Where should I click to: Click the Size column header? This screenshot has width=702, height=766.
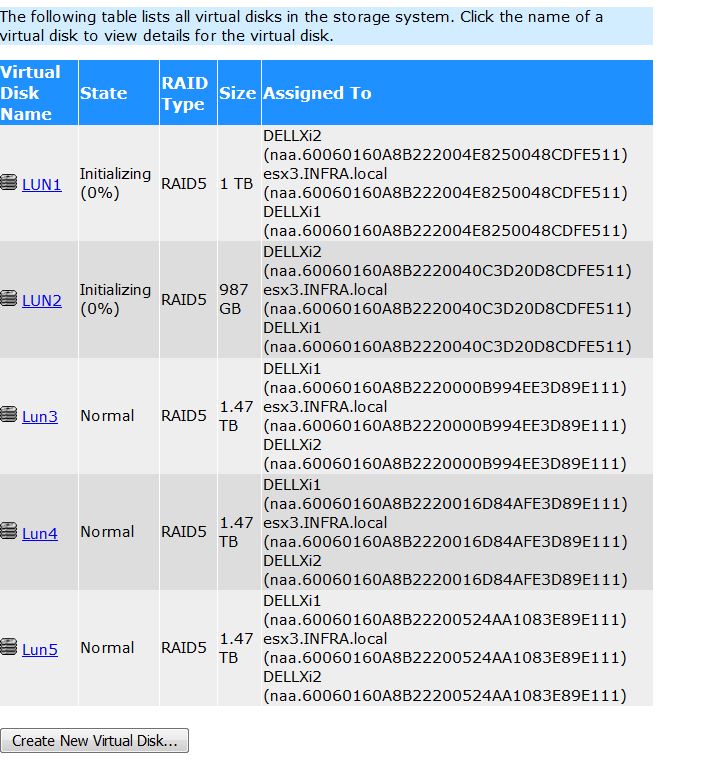[x=237, y=93]
